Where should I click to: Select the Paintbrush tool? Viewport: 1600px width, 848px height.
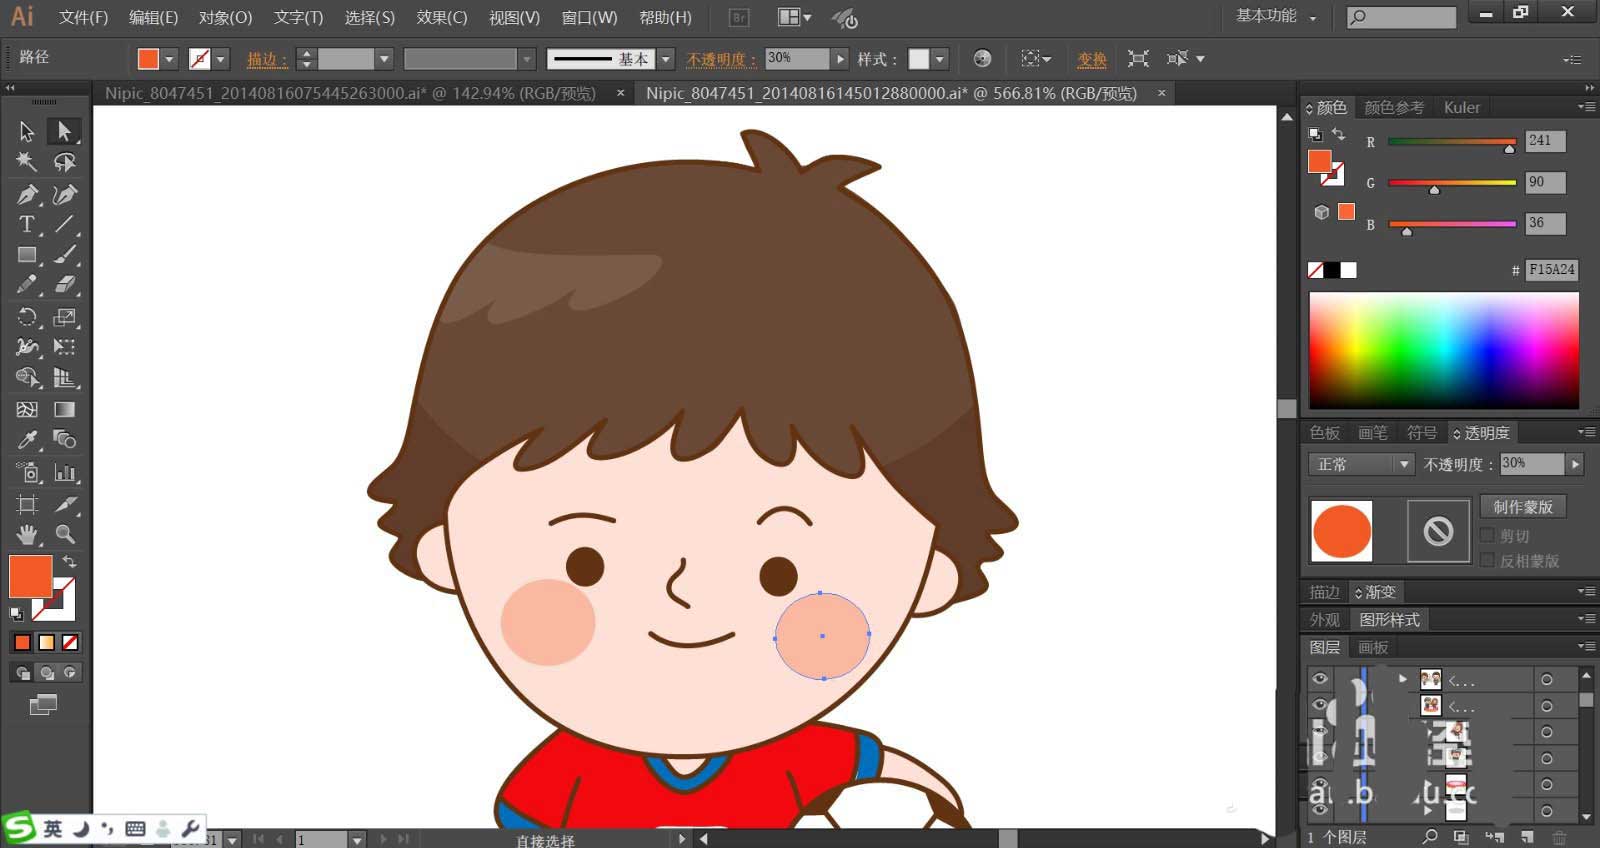pos(65,255)
